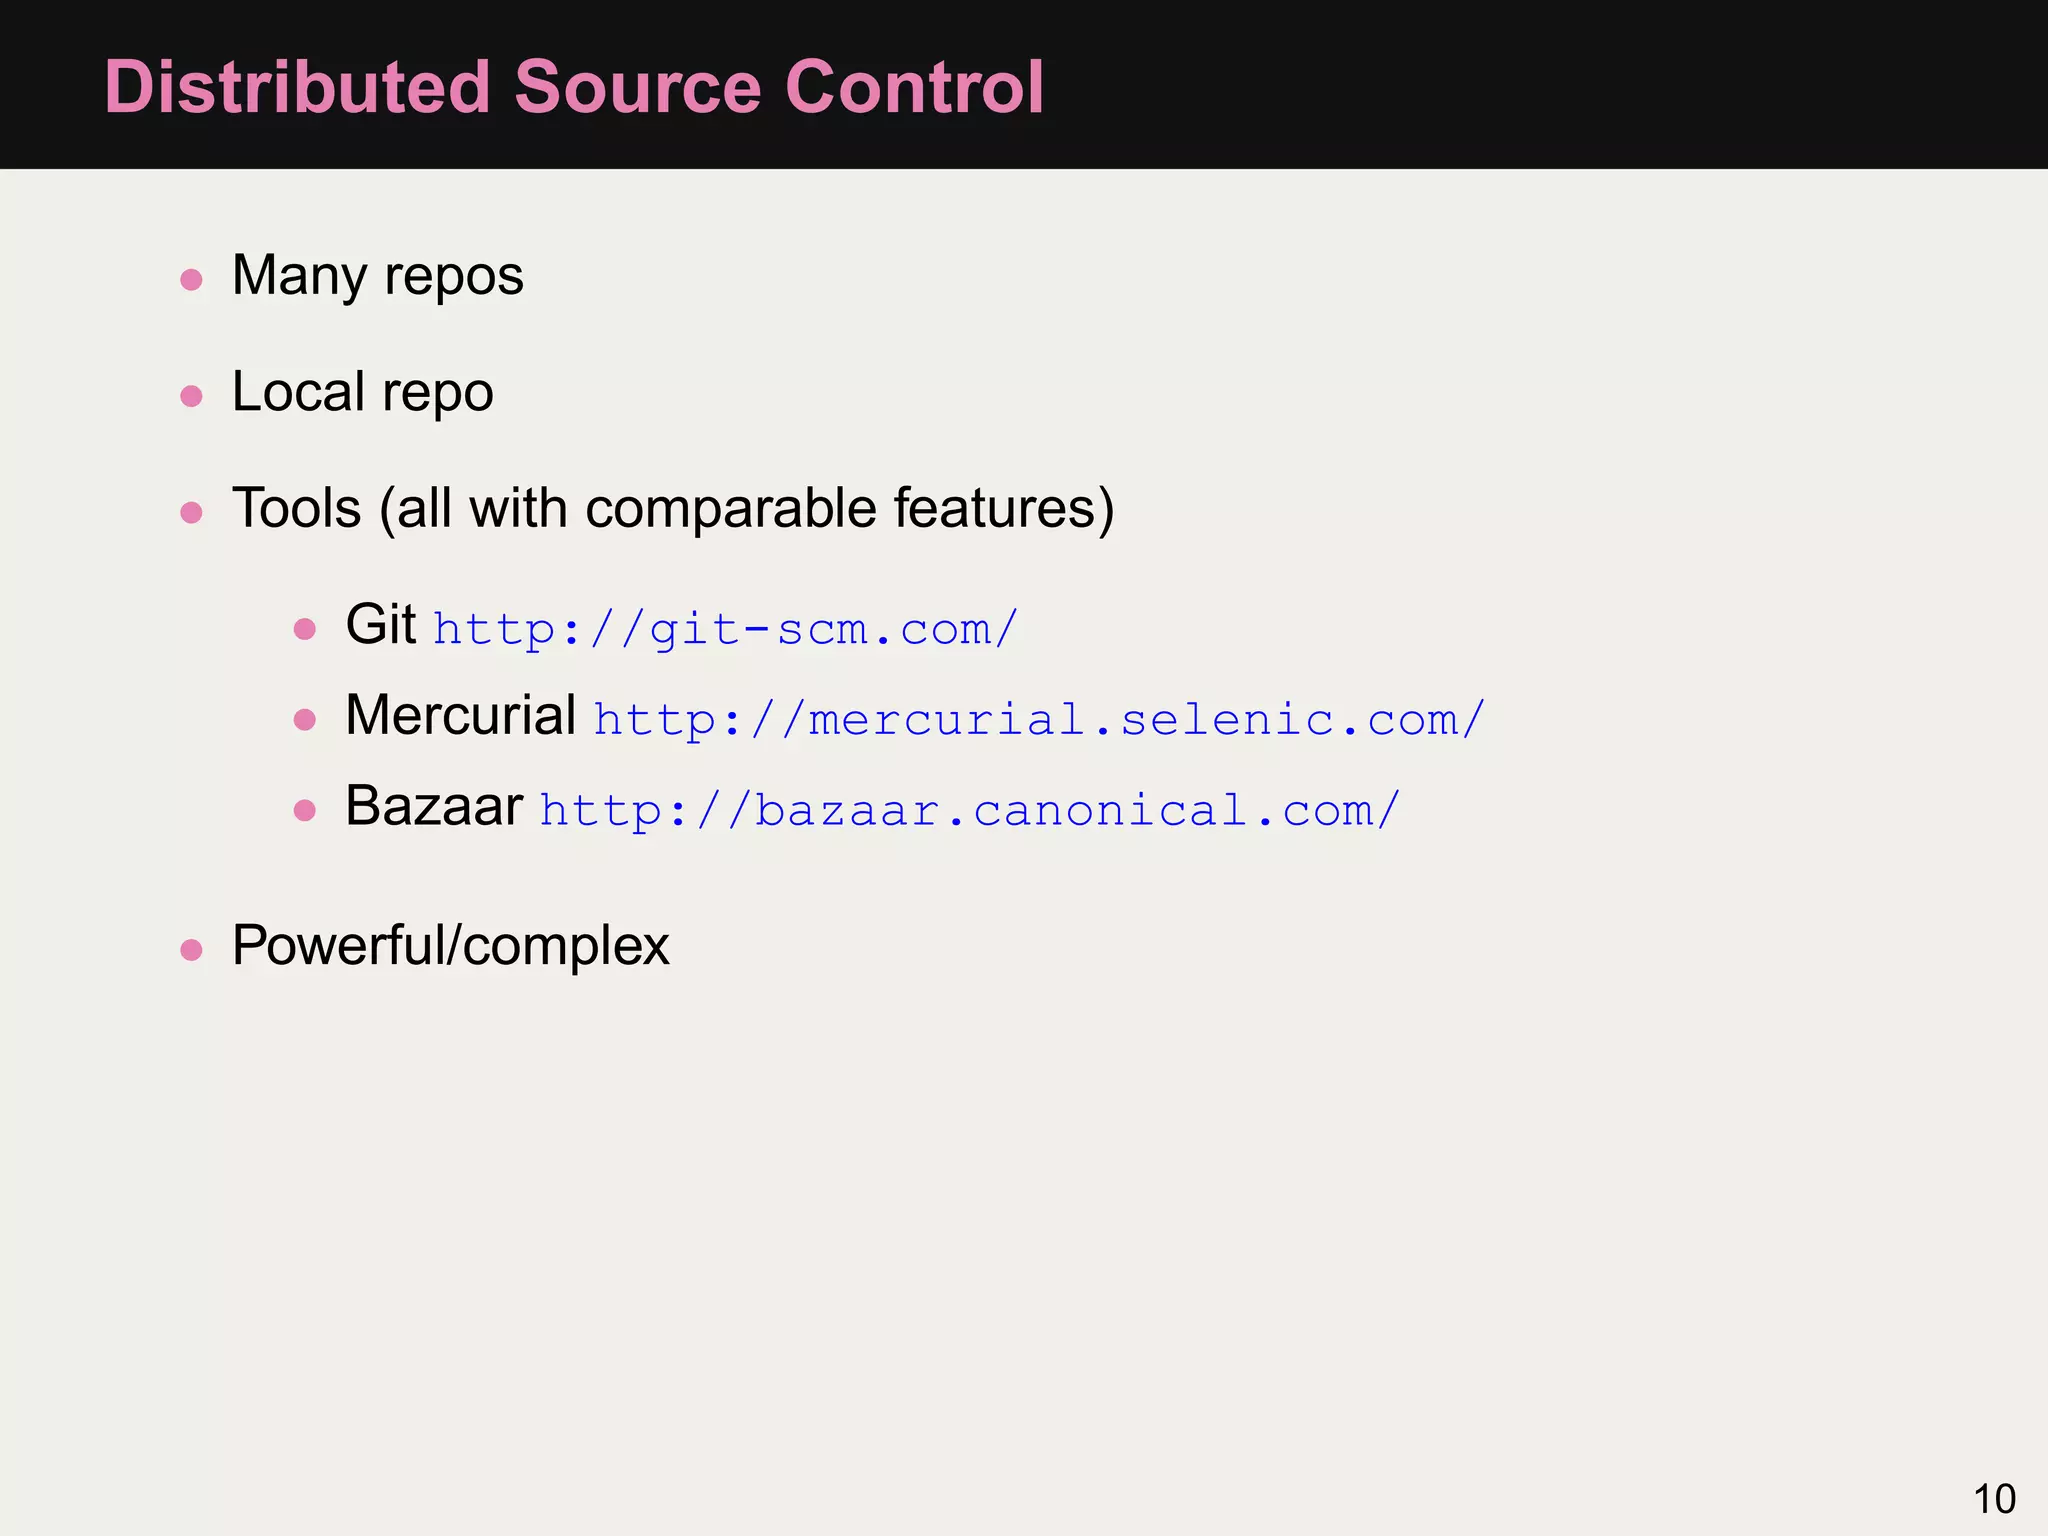Click the word 'Git' label
This screenshot has width=2048, height=1536.
(x=380, y=624)
